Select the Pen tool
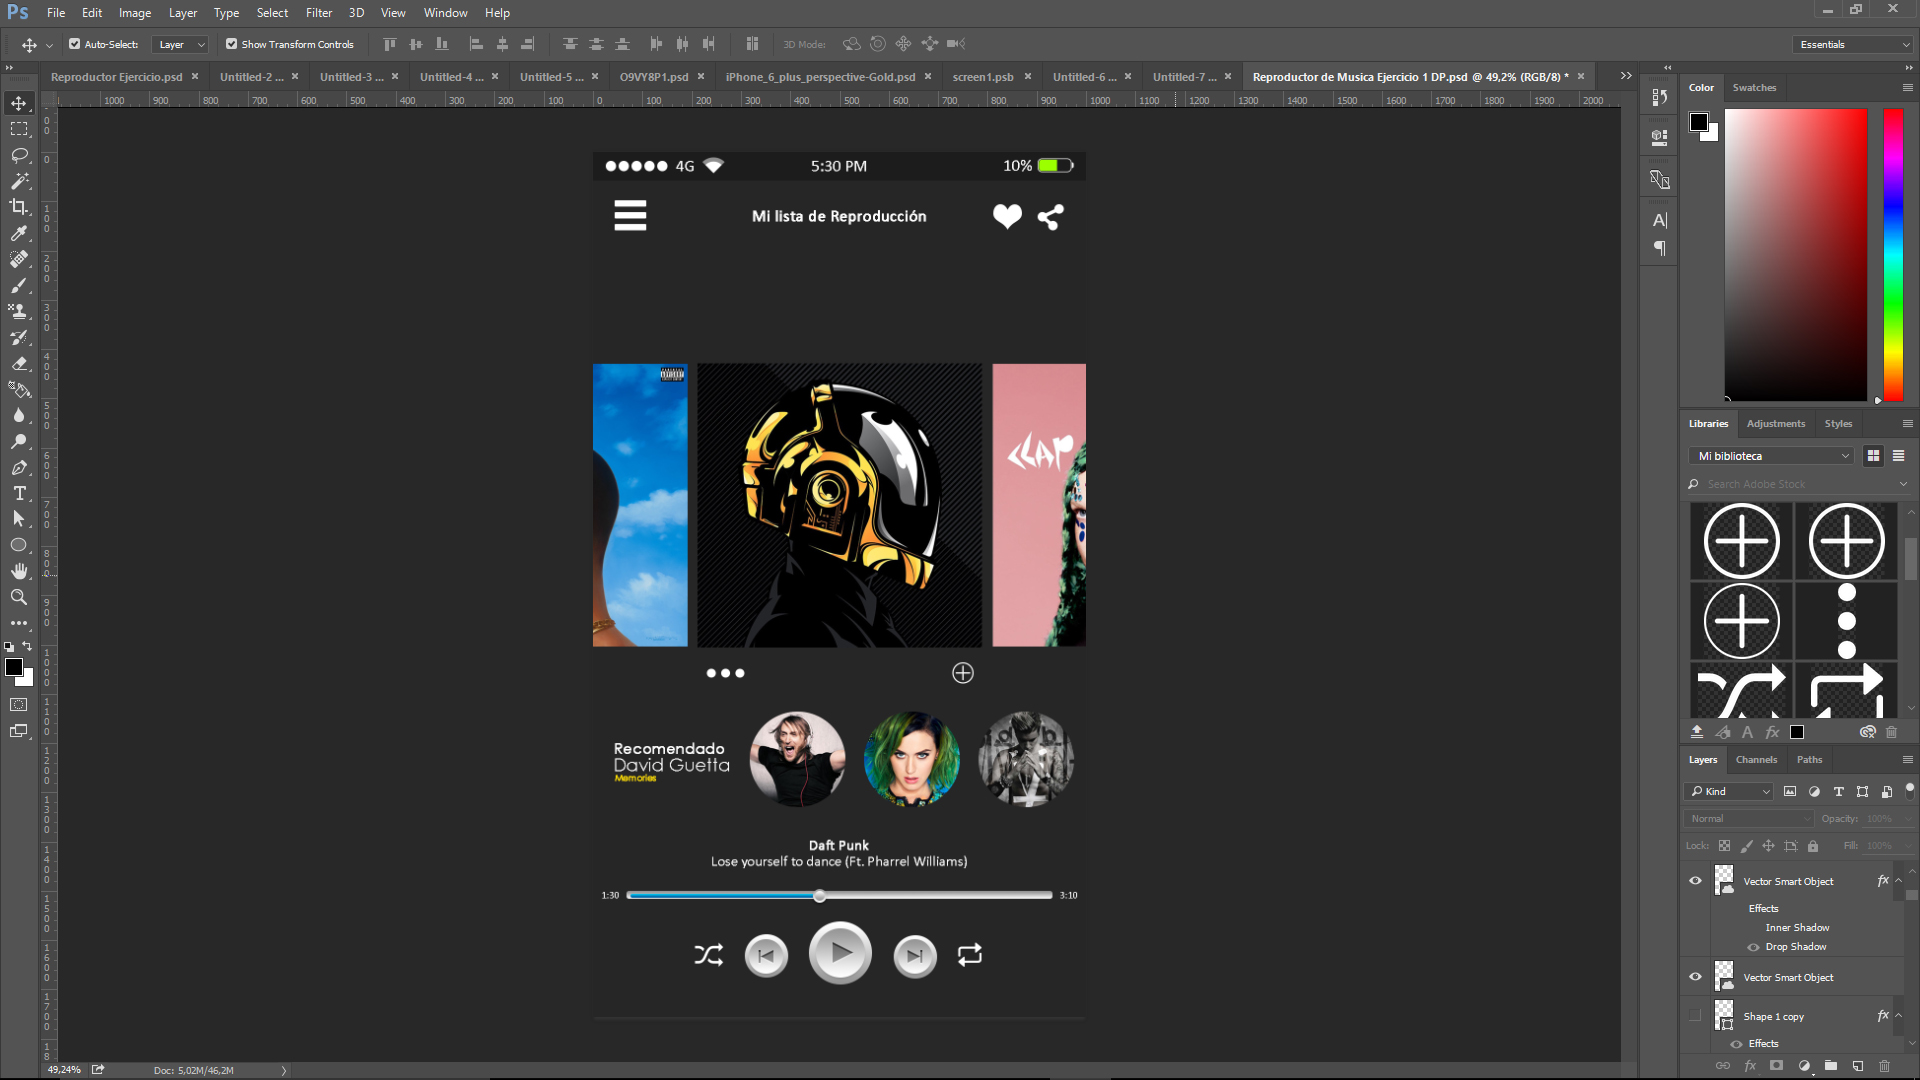The height and width of the screenshot is (1080, 1920). (x=19, y=467)
